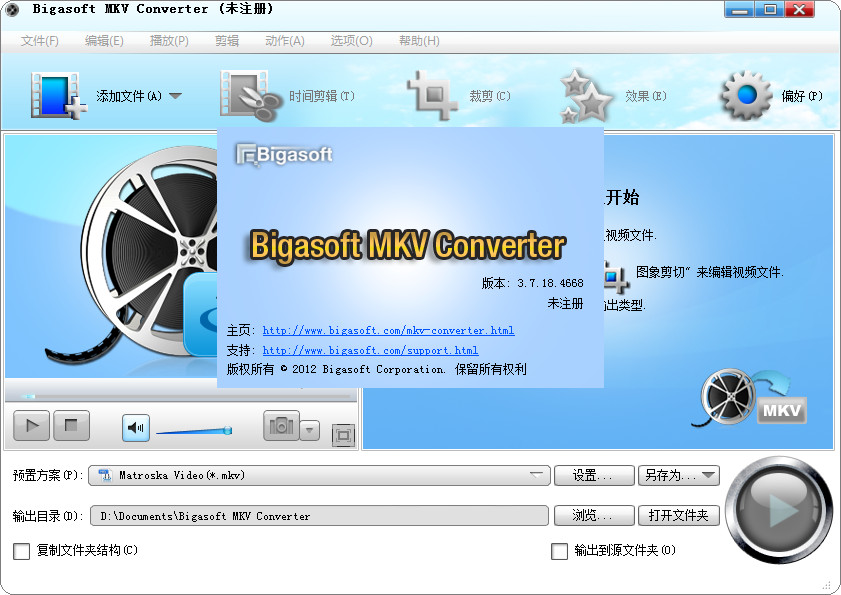The height and width of the screenshot is (595, 841).
Task: Toggle full screen preview icon
Action: point(343,435)
